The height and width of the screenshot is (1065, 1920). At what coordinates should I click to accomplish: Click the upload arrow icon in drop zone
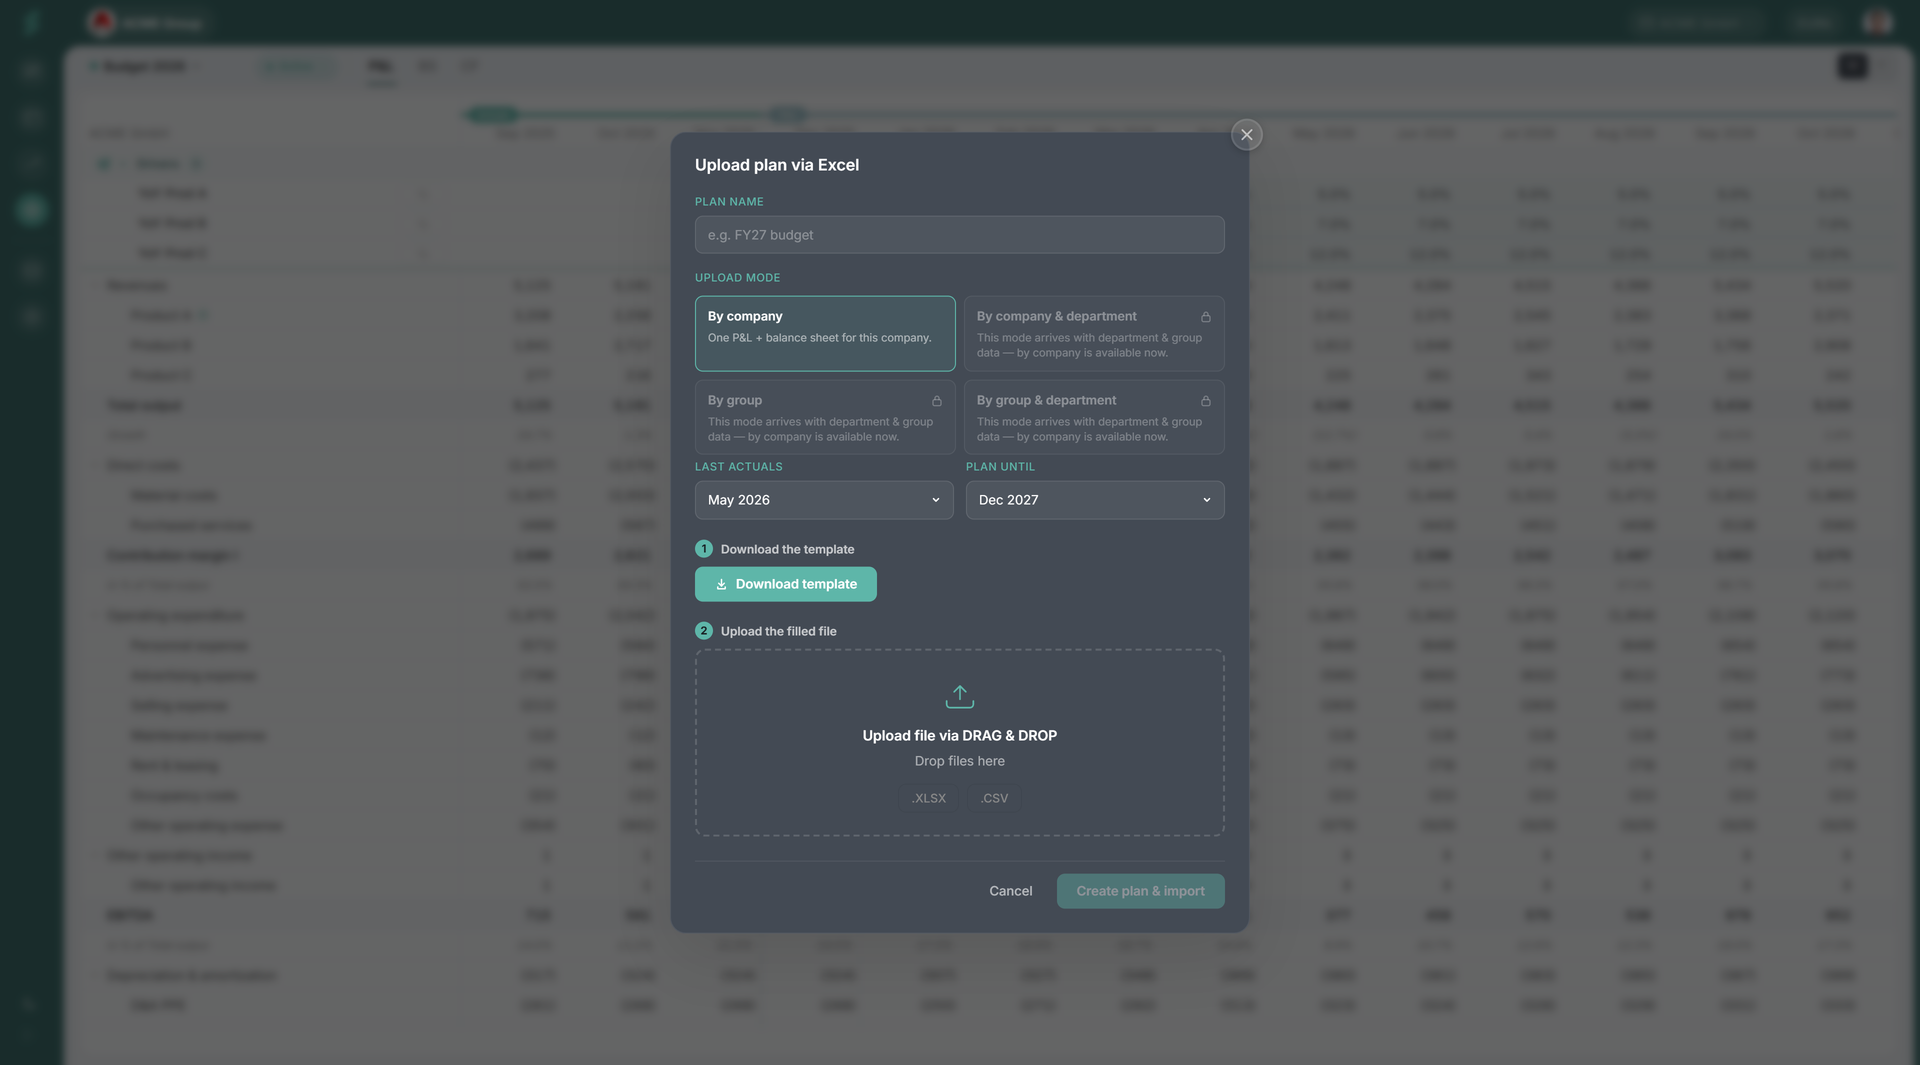click(959, 696)
